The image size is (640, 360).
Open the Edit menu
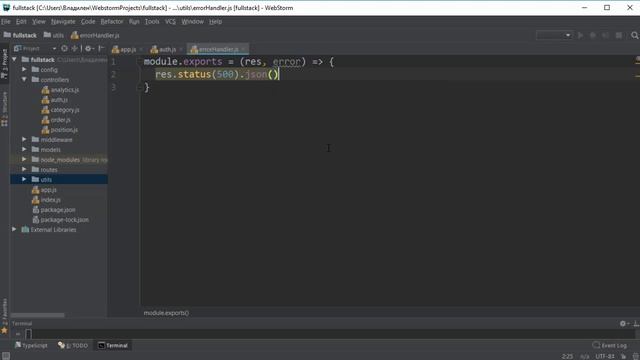click(x=21, y=22)
